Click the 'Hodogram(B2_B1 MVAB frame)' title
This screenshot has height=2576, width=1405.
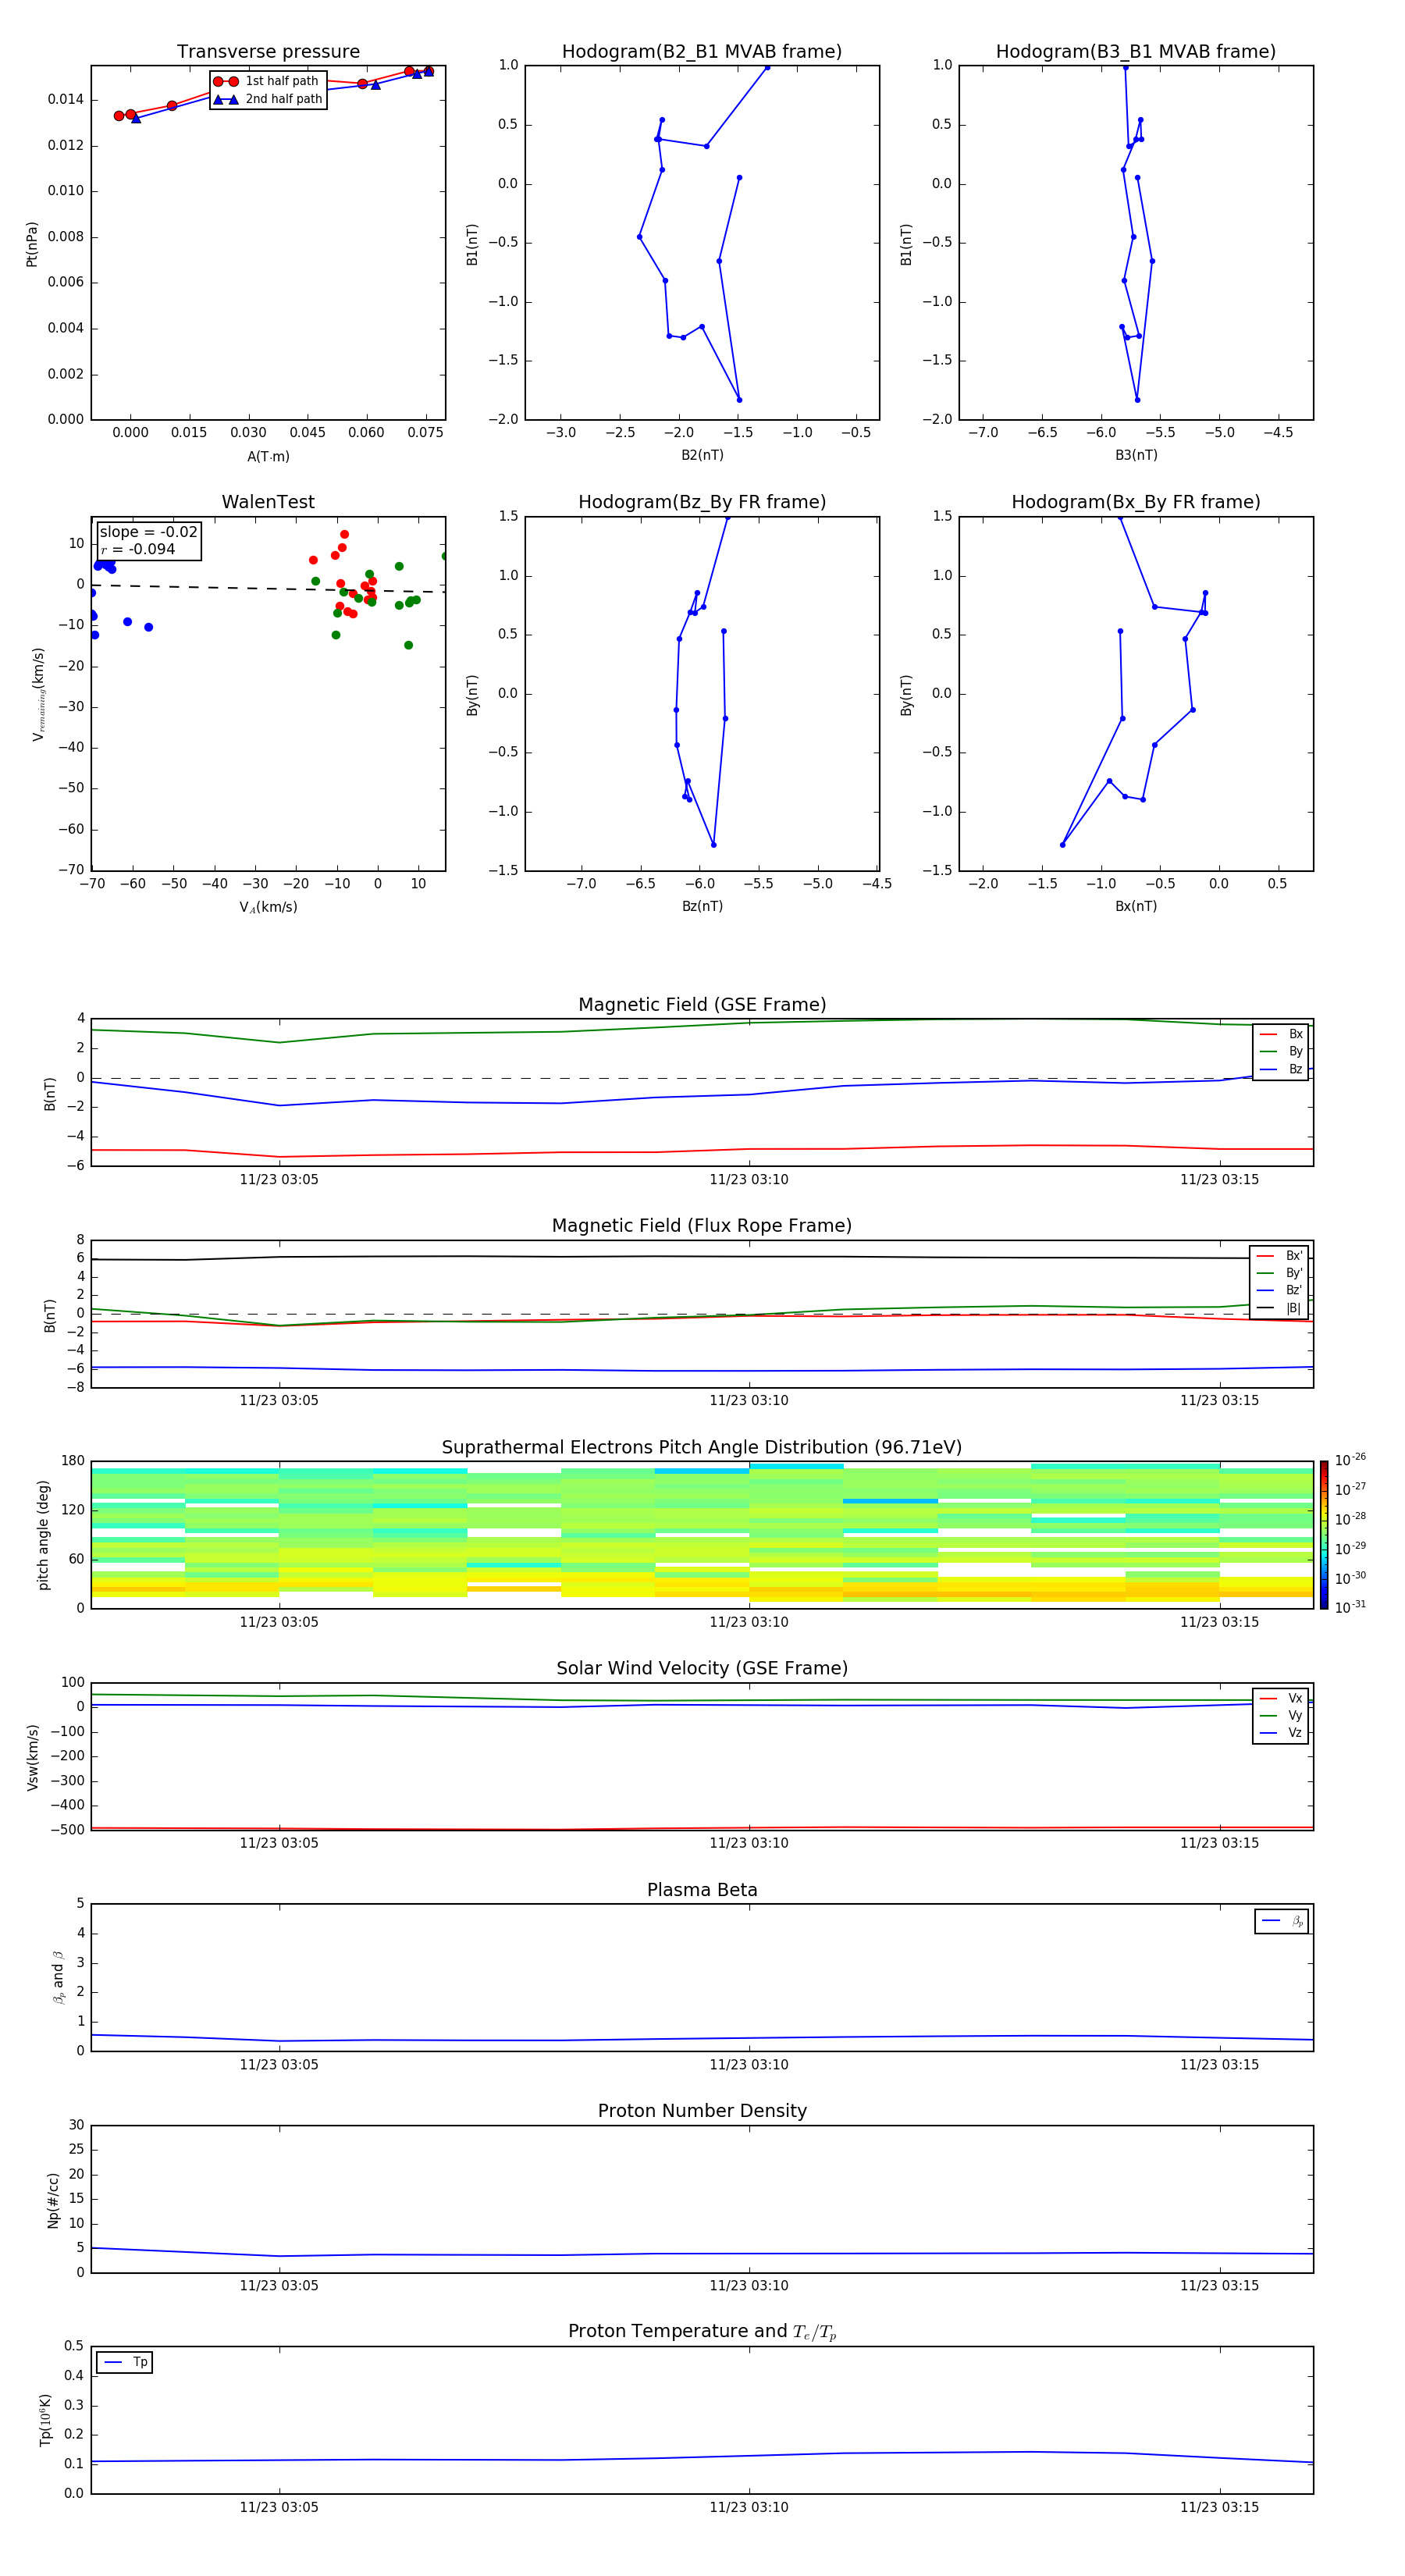[x=702, y=52]
